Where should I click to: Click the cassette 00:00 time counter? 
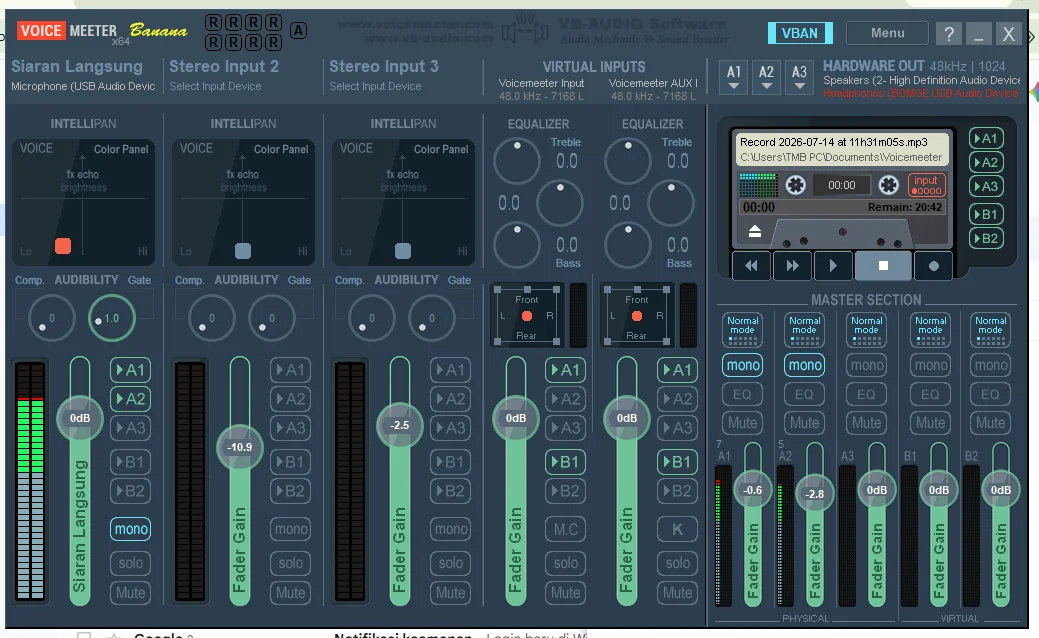pyautogui.click(x=842, y=186)
